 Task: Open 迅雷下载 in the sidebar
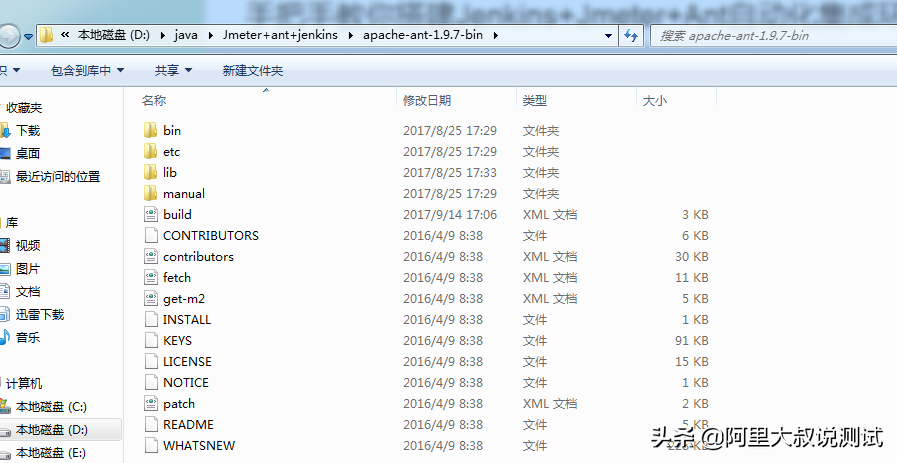click(40, 314)
